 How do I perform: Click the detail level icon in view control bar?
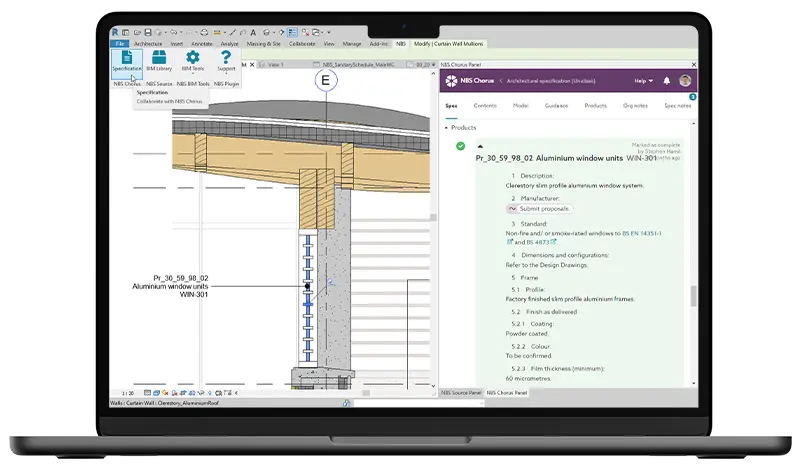tap(147, 393)
